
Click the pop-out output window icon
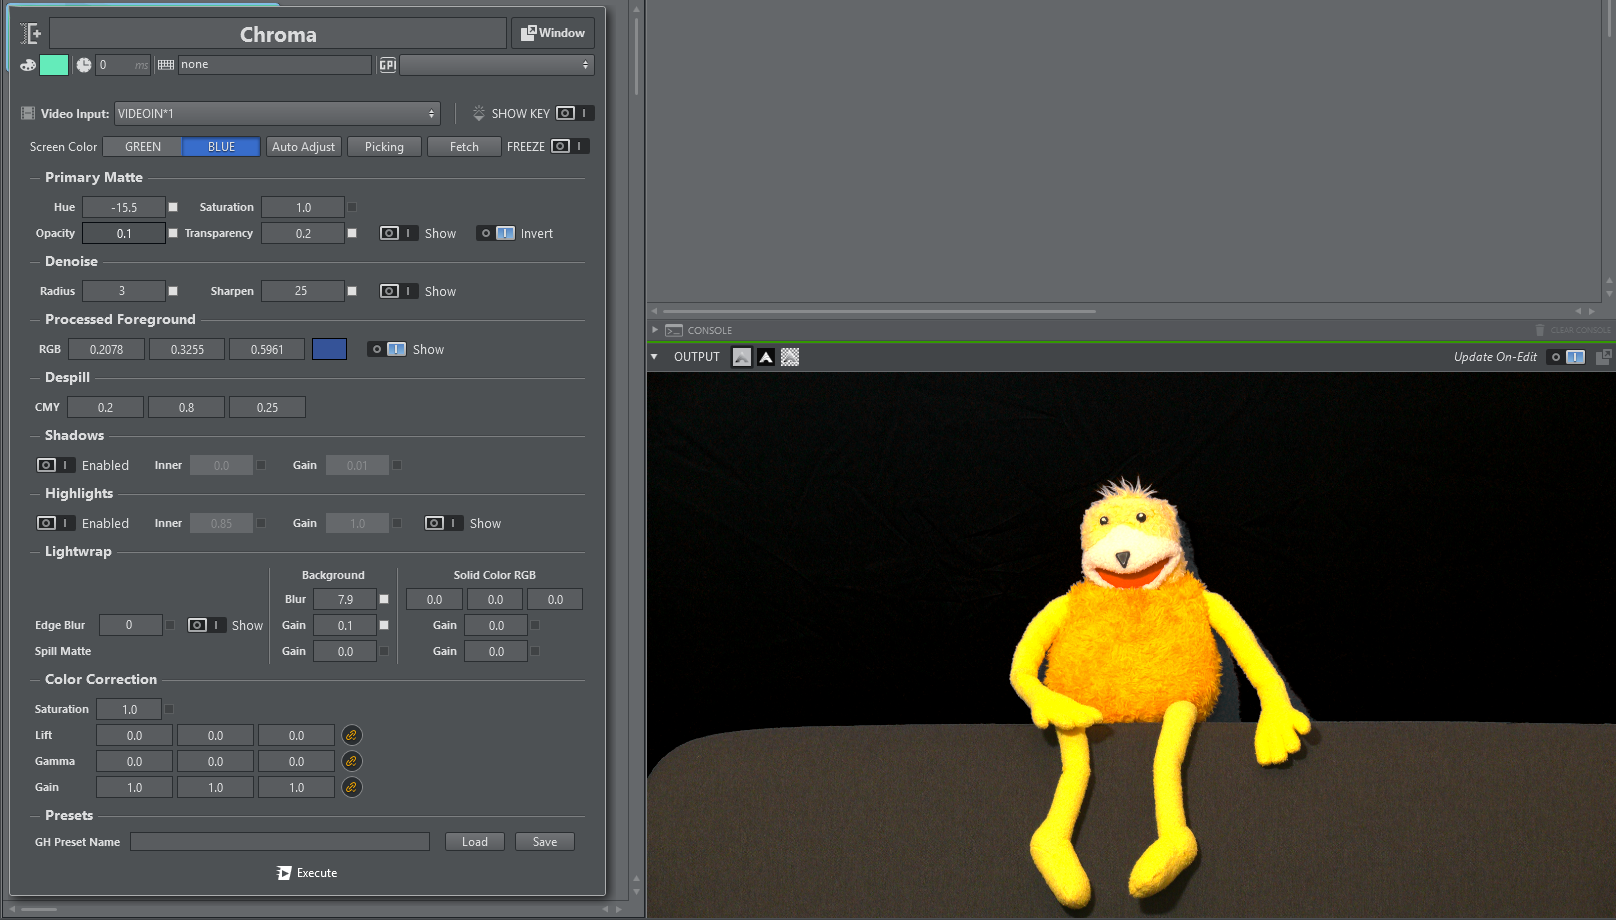(1604, 357)
